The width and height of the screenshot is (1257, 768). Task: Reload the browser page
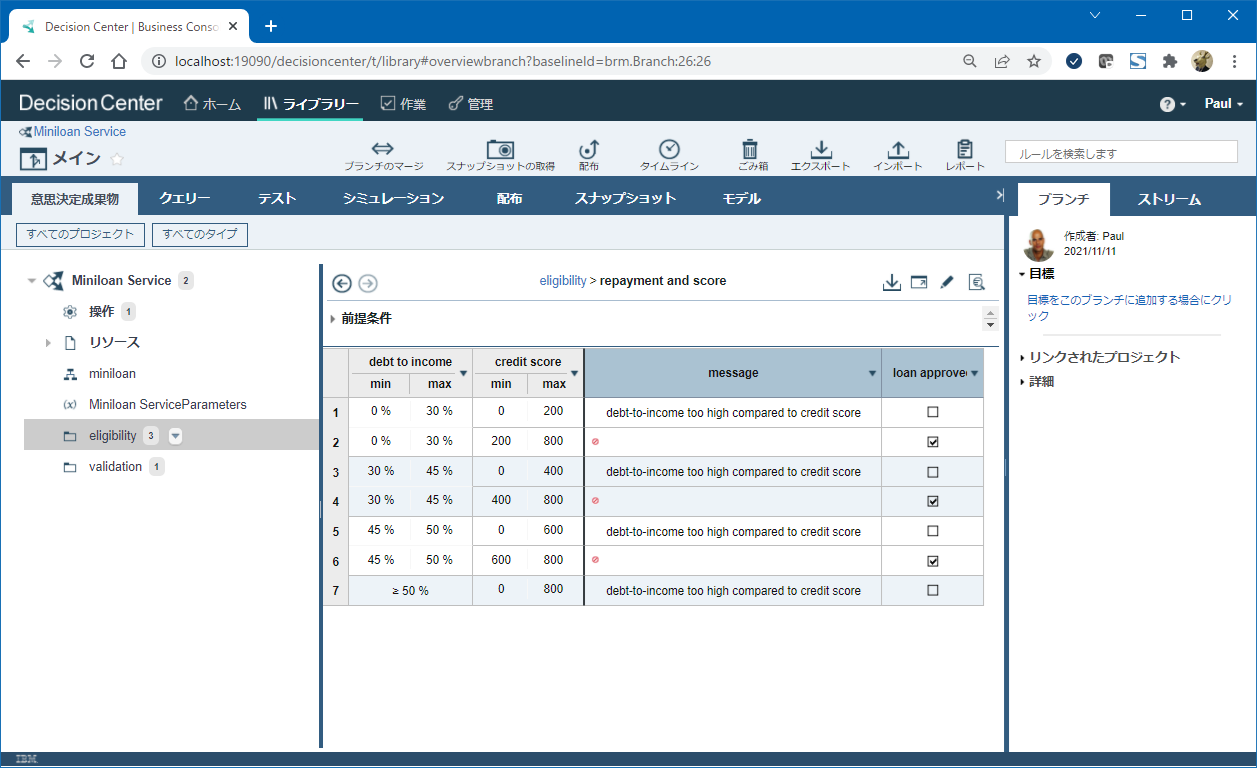click(x=87, y=61)
